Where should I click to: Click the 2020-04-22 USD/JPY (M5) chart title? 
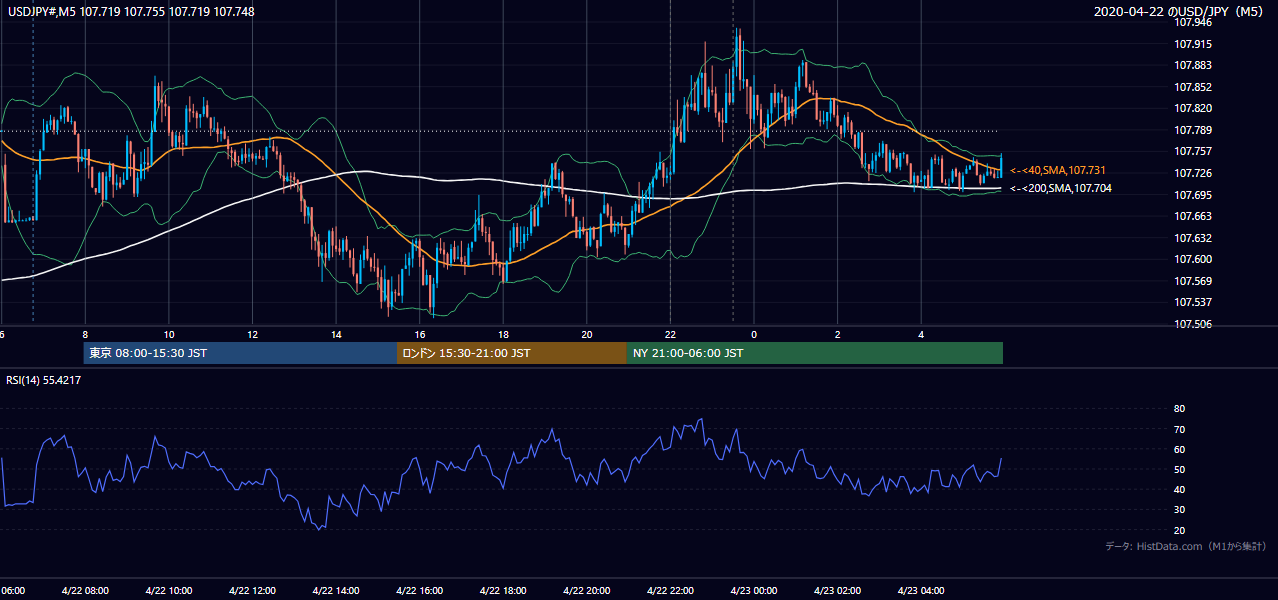(1179, 12)
